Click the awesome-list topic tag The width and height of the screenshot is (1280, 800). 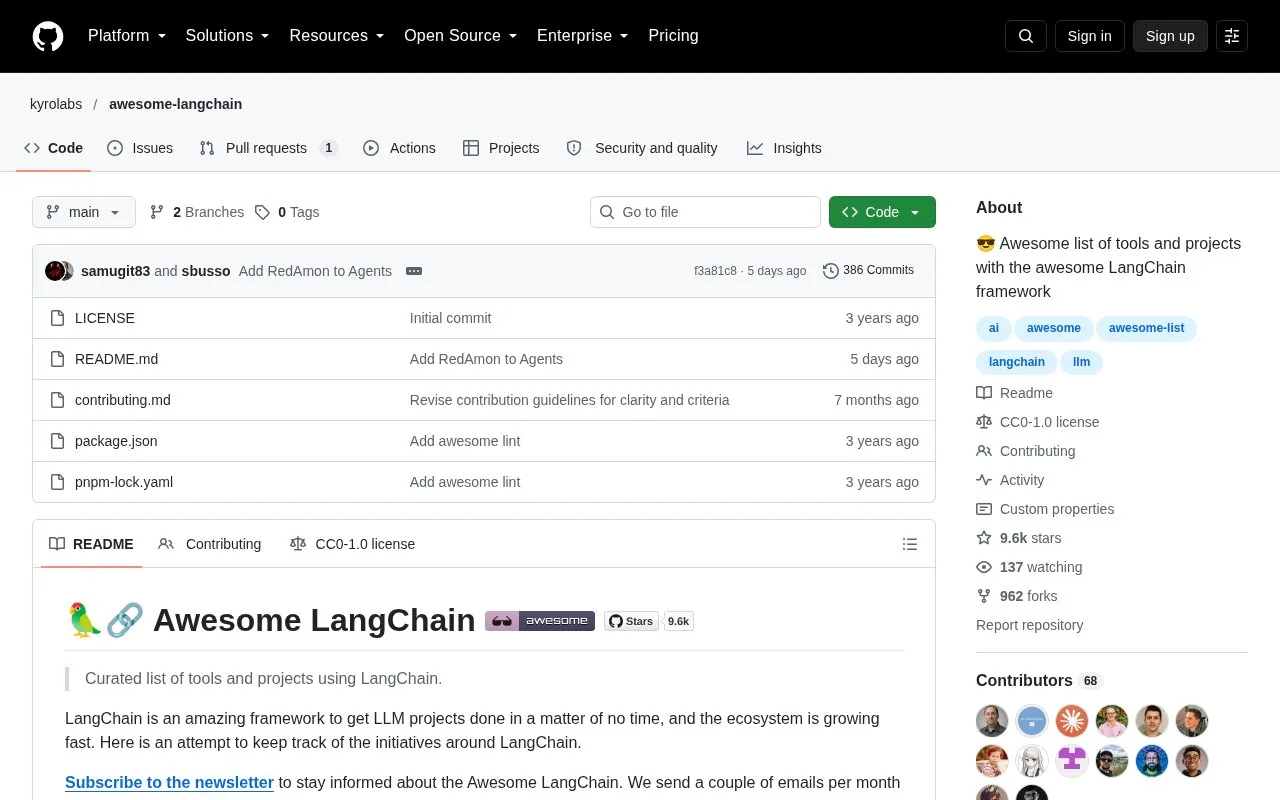[x=1146, y=328]
